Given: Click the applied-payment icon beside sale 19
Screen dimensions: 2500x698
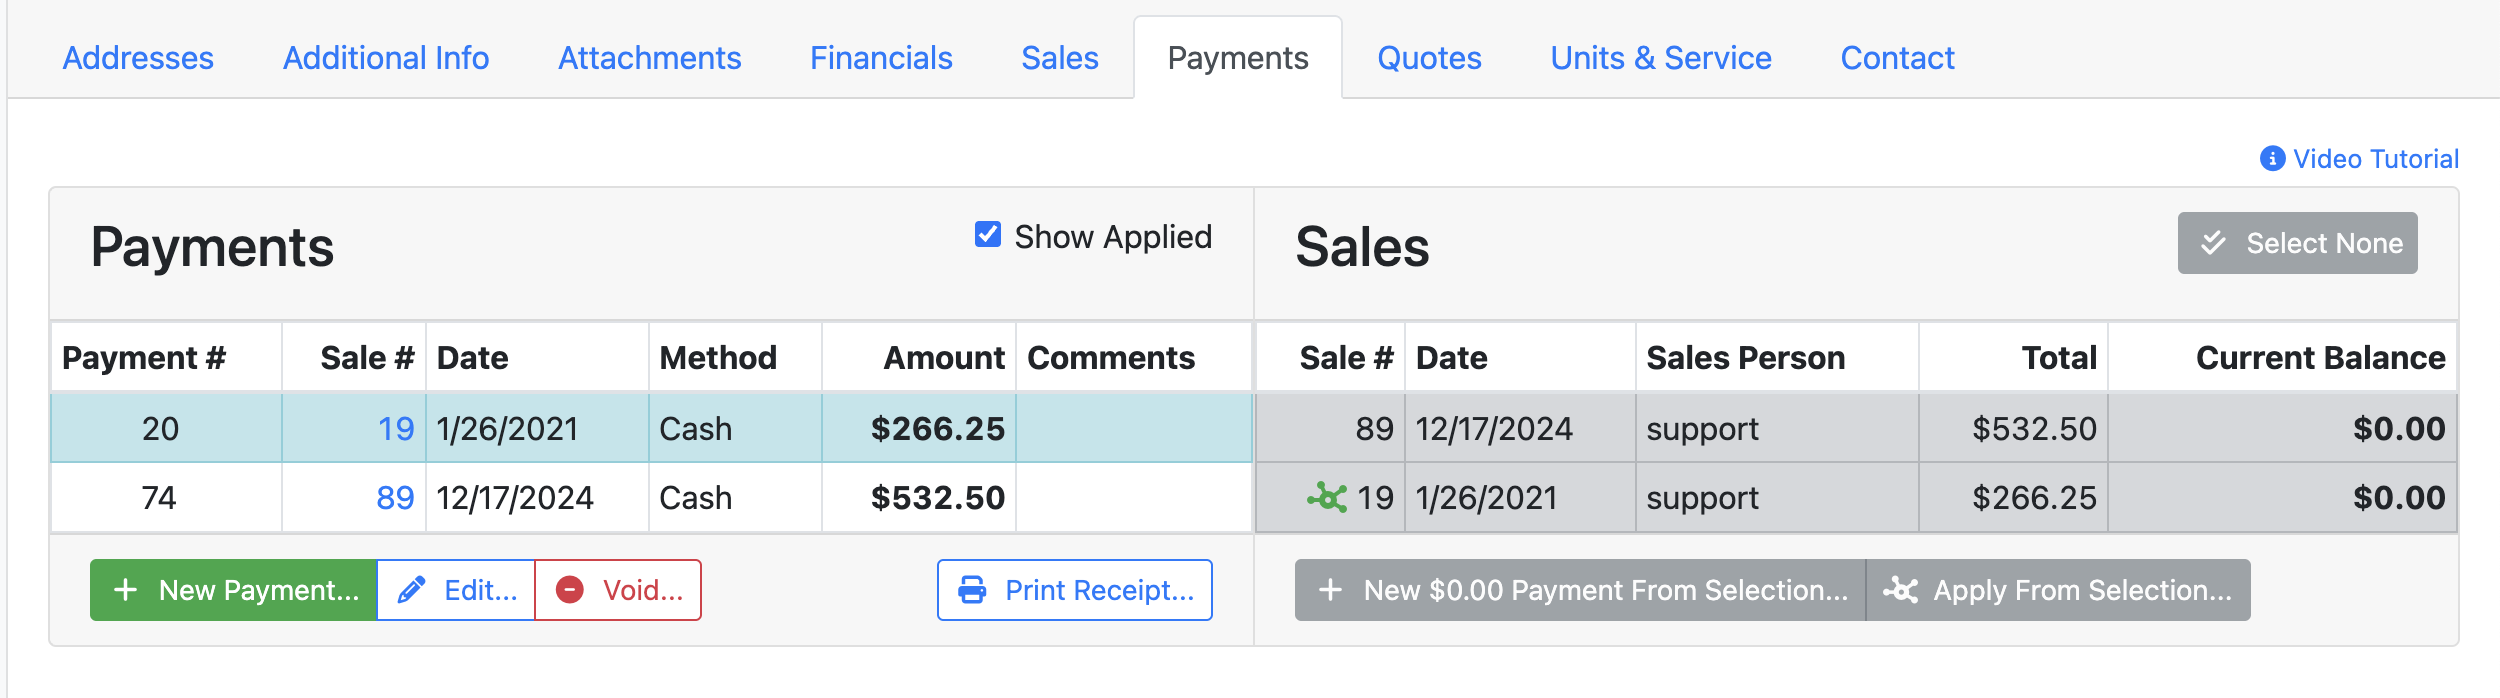Looking at the screenshot, I should (x=1327, y=497).
